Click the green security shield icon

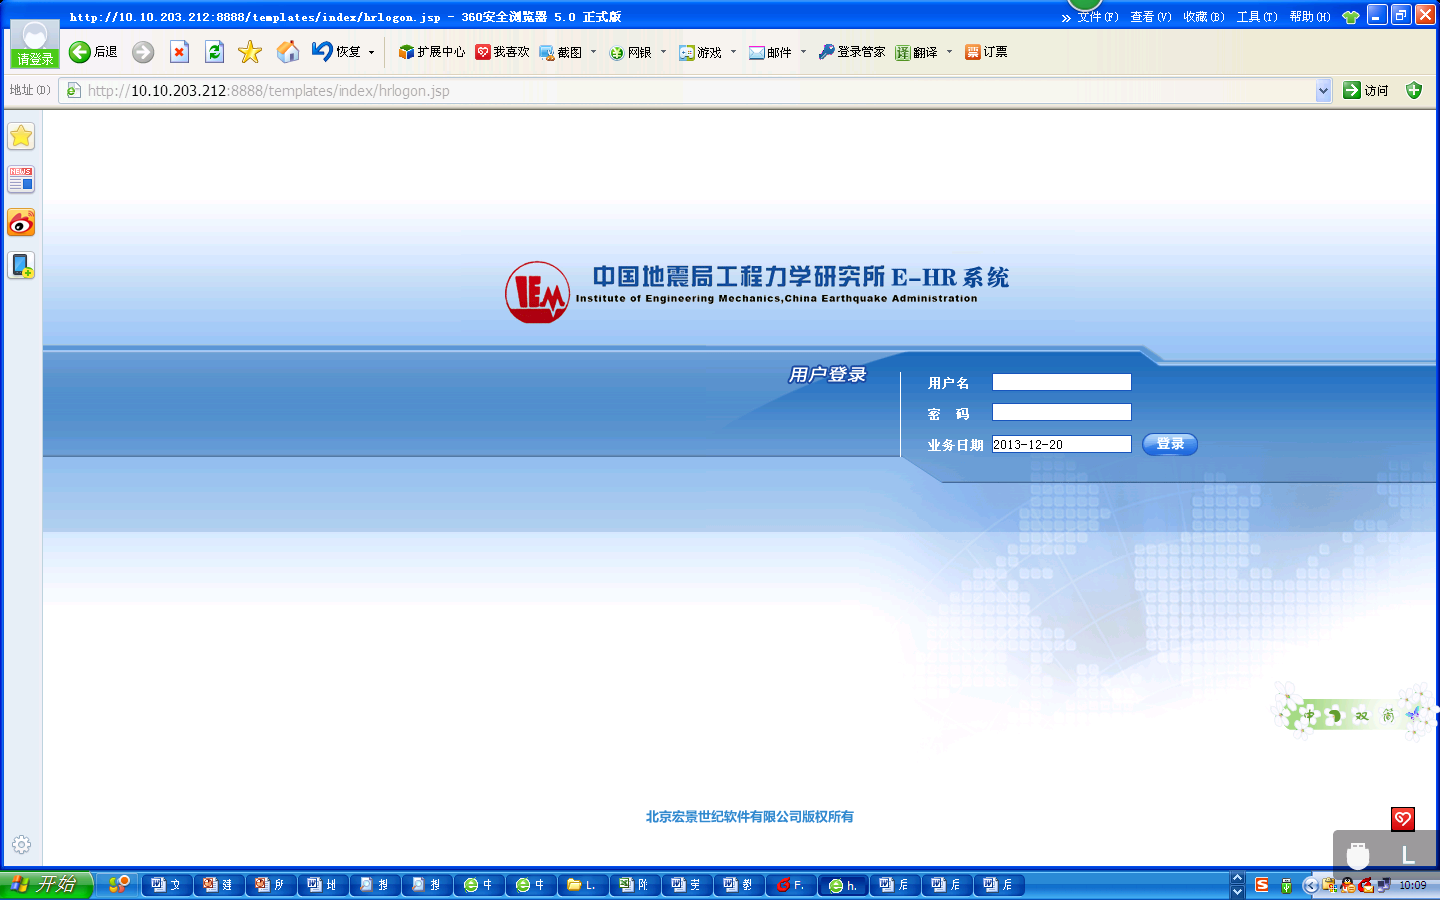pyautogui.click(x=1414, y=91)
